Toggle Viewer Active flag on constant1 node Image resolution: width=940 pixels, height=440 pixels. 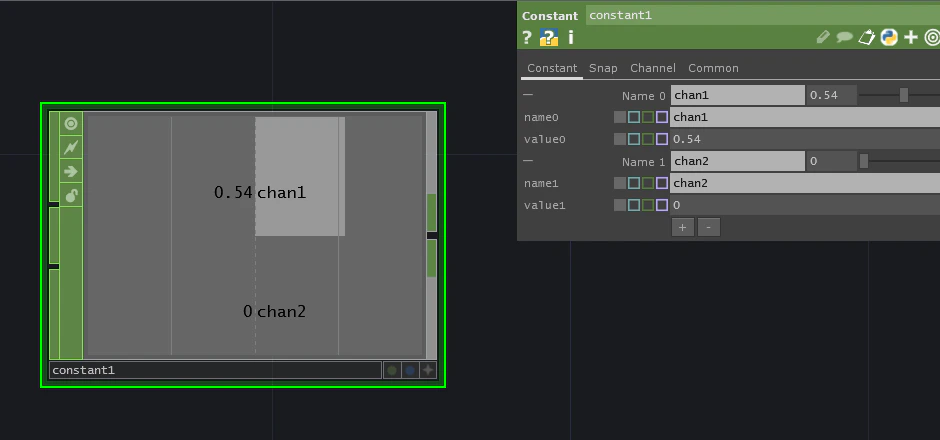click(x=71, y=123)
